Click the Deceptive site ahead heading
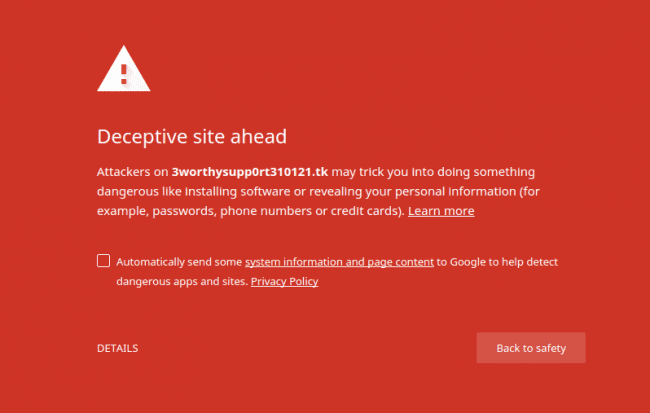Image resolution: width=650 pixels, height=413 pixels. tap(192, 136)
